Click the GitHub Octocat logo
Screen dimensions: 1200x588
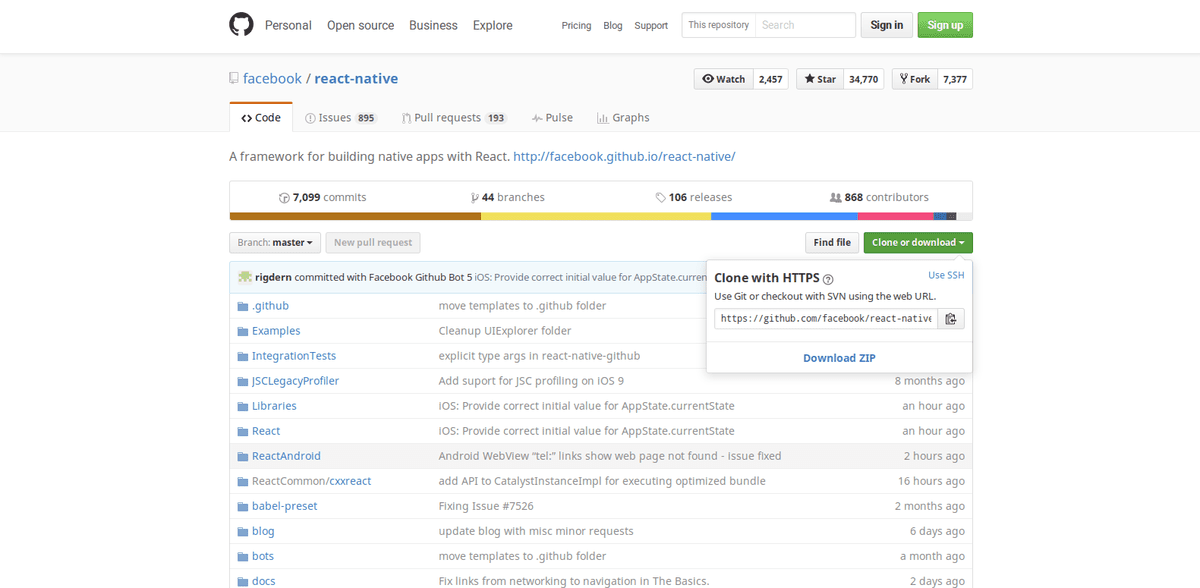[241, 25]
